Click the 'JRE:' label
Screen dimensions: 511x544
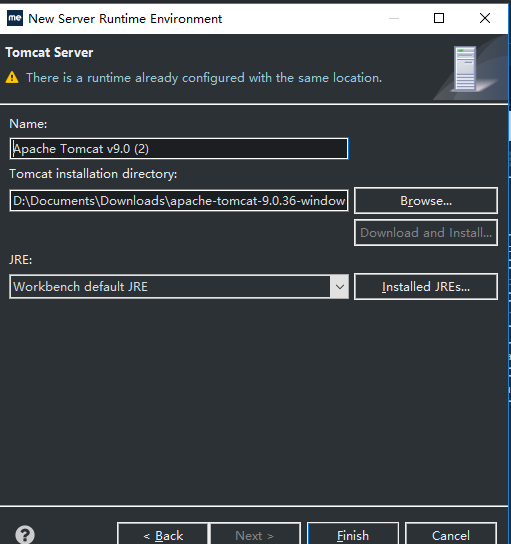point(20,260)
